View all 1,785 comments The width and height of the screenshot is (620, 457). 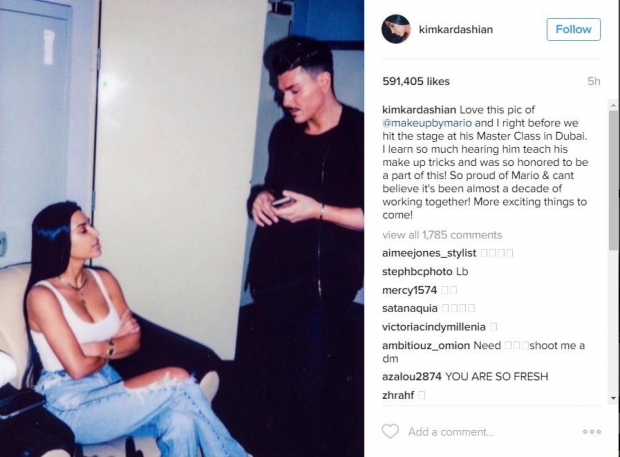coord(442,235)
